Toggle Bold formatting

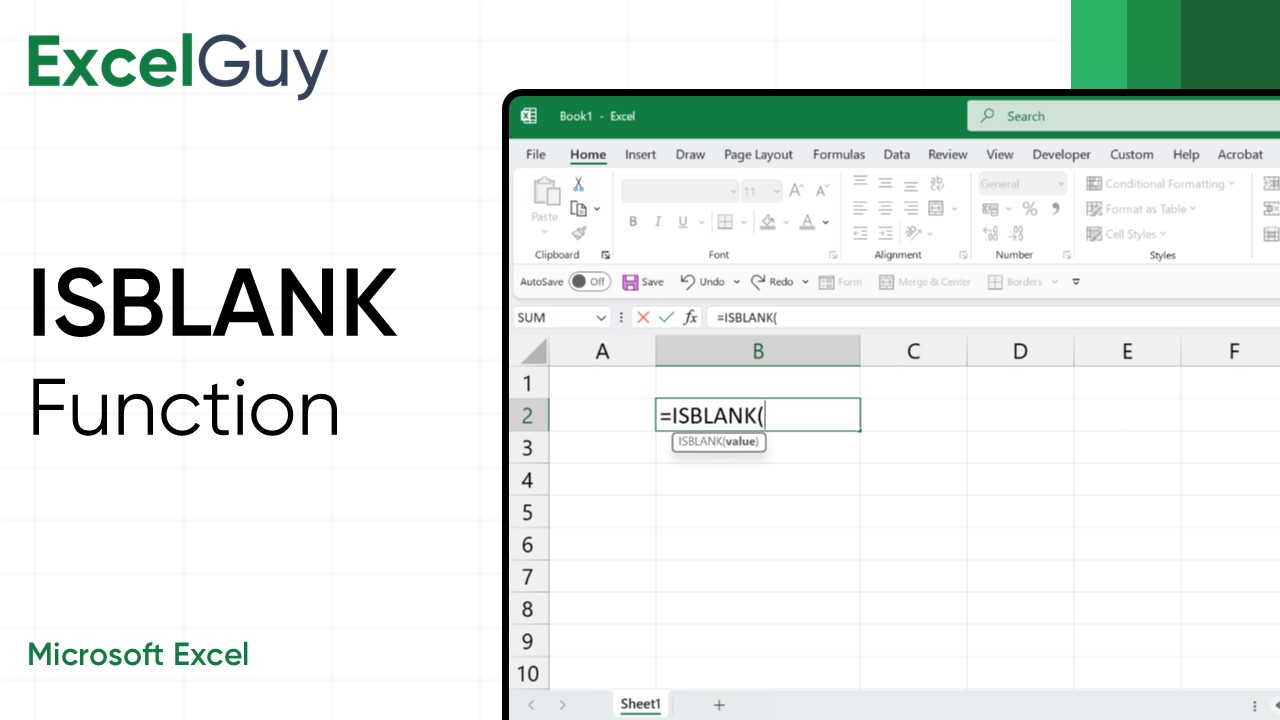click(x=633, y=222)
